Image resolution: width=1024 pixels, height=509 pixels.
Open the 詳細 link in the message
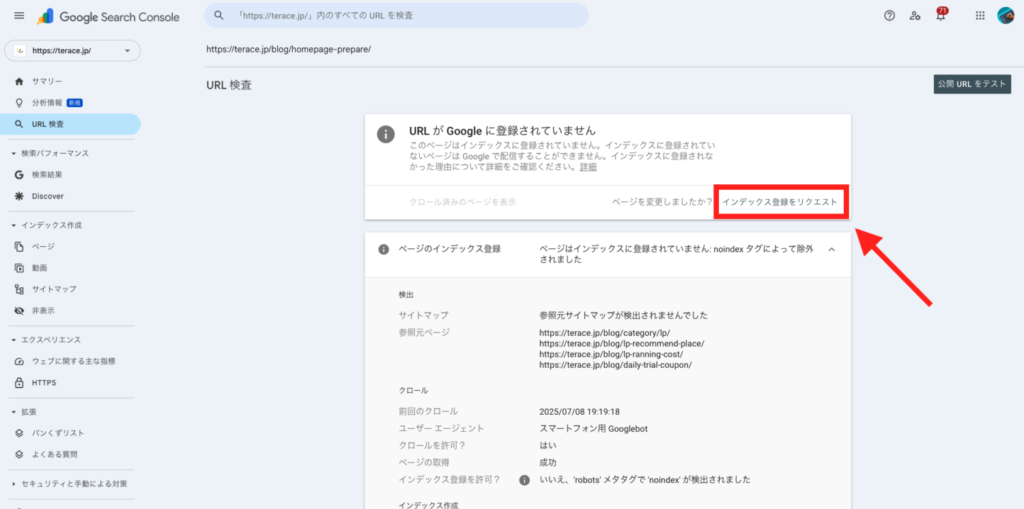(588, 167)
